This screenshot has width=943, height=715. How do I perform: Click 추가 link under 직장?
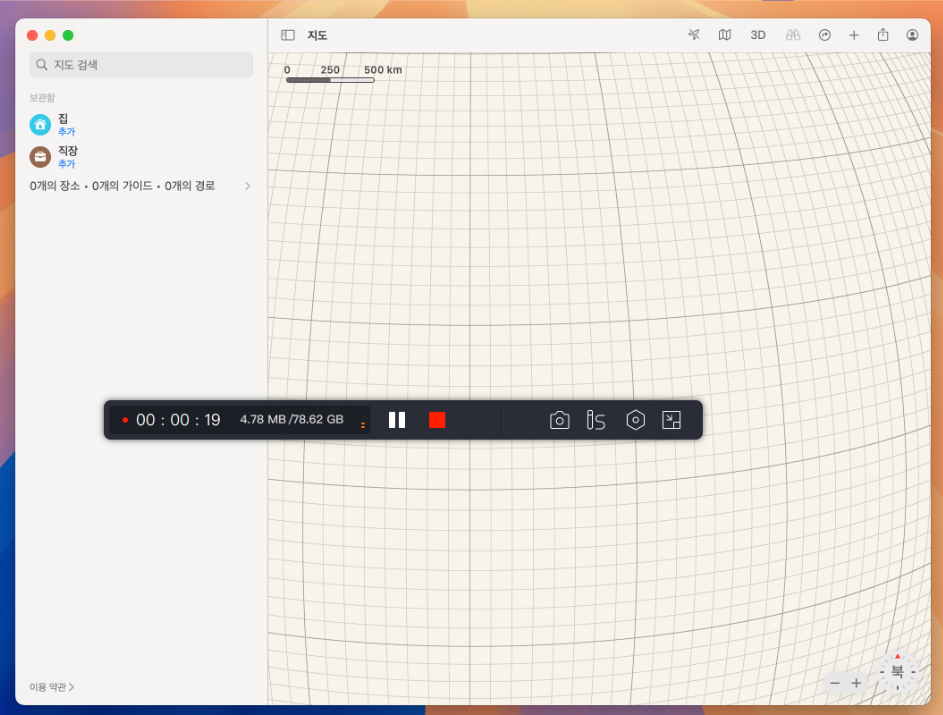66,164
